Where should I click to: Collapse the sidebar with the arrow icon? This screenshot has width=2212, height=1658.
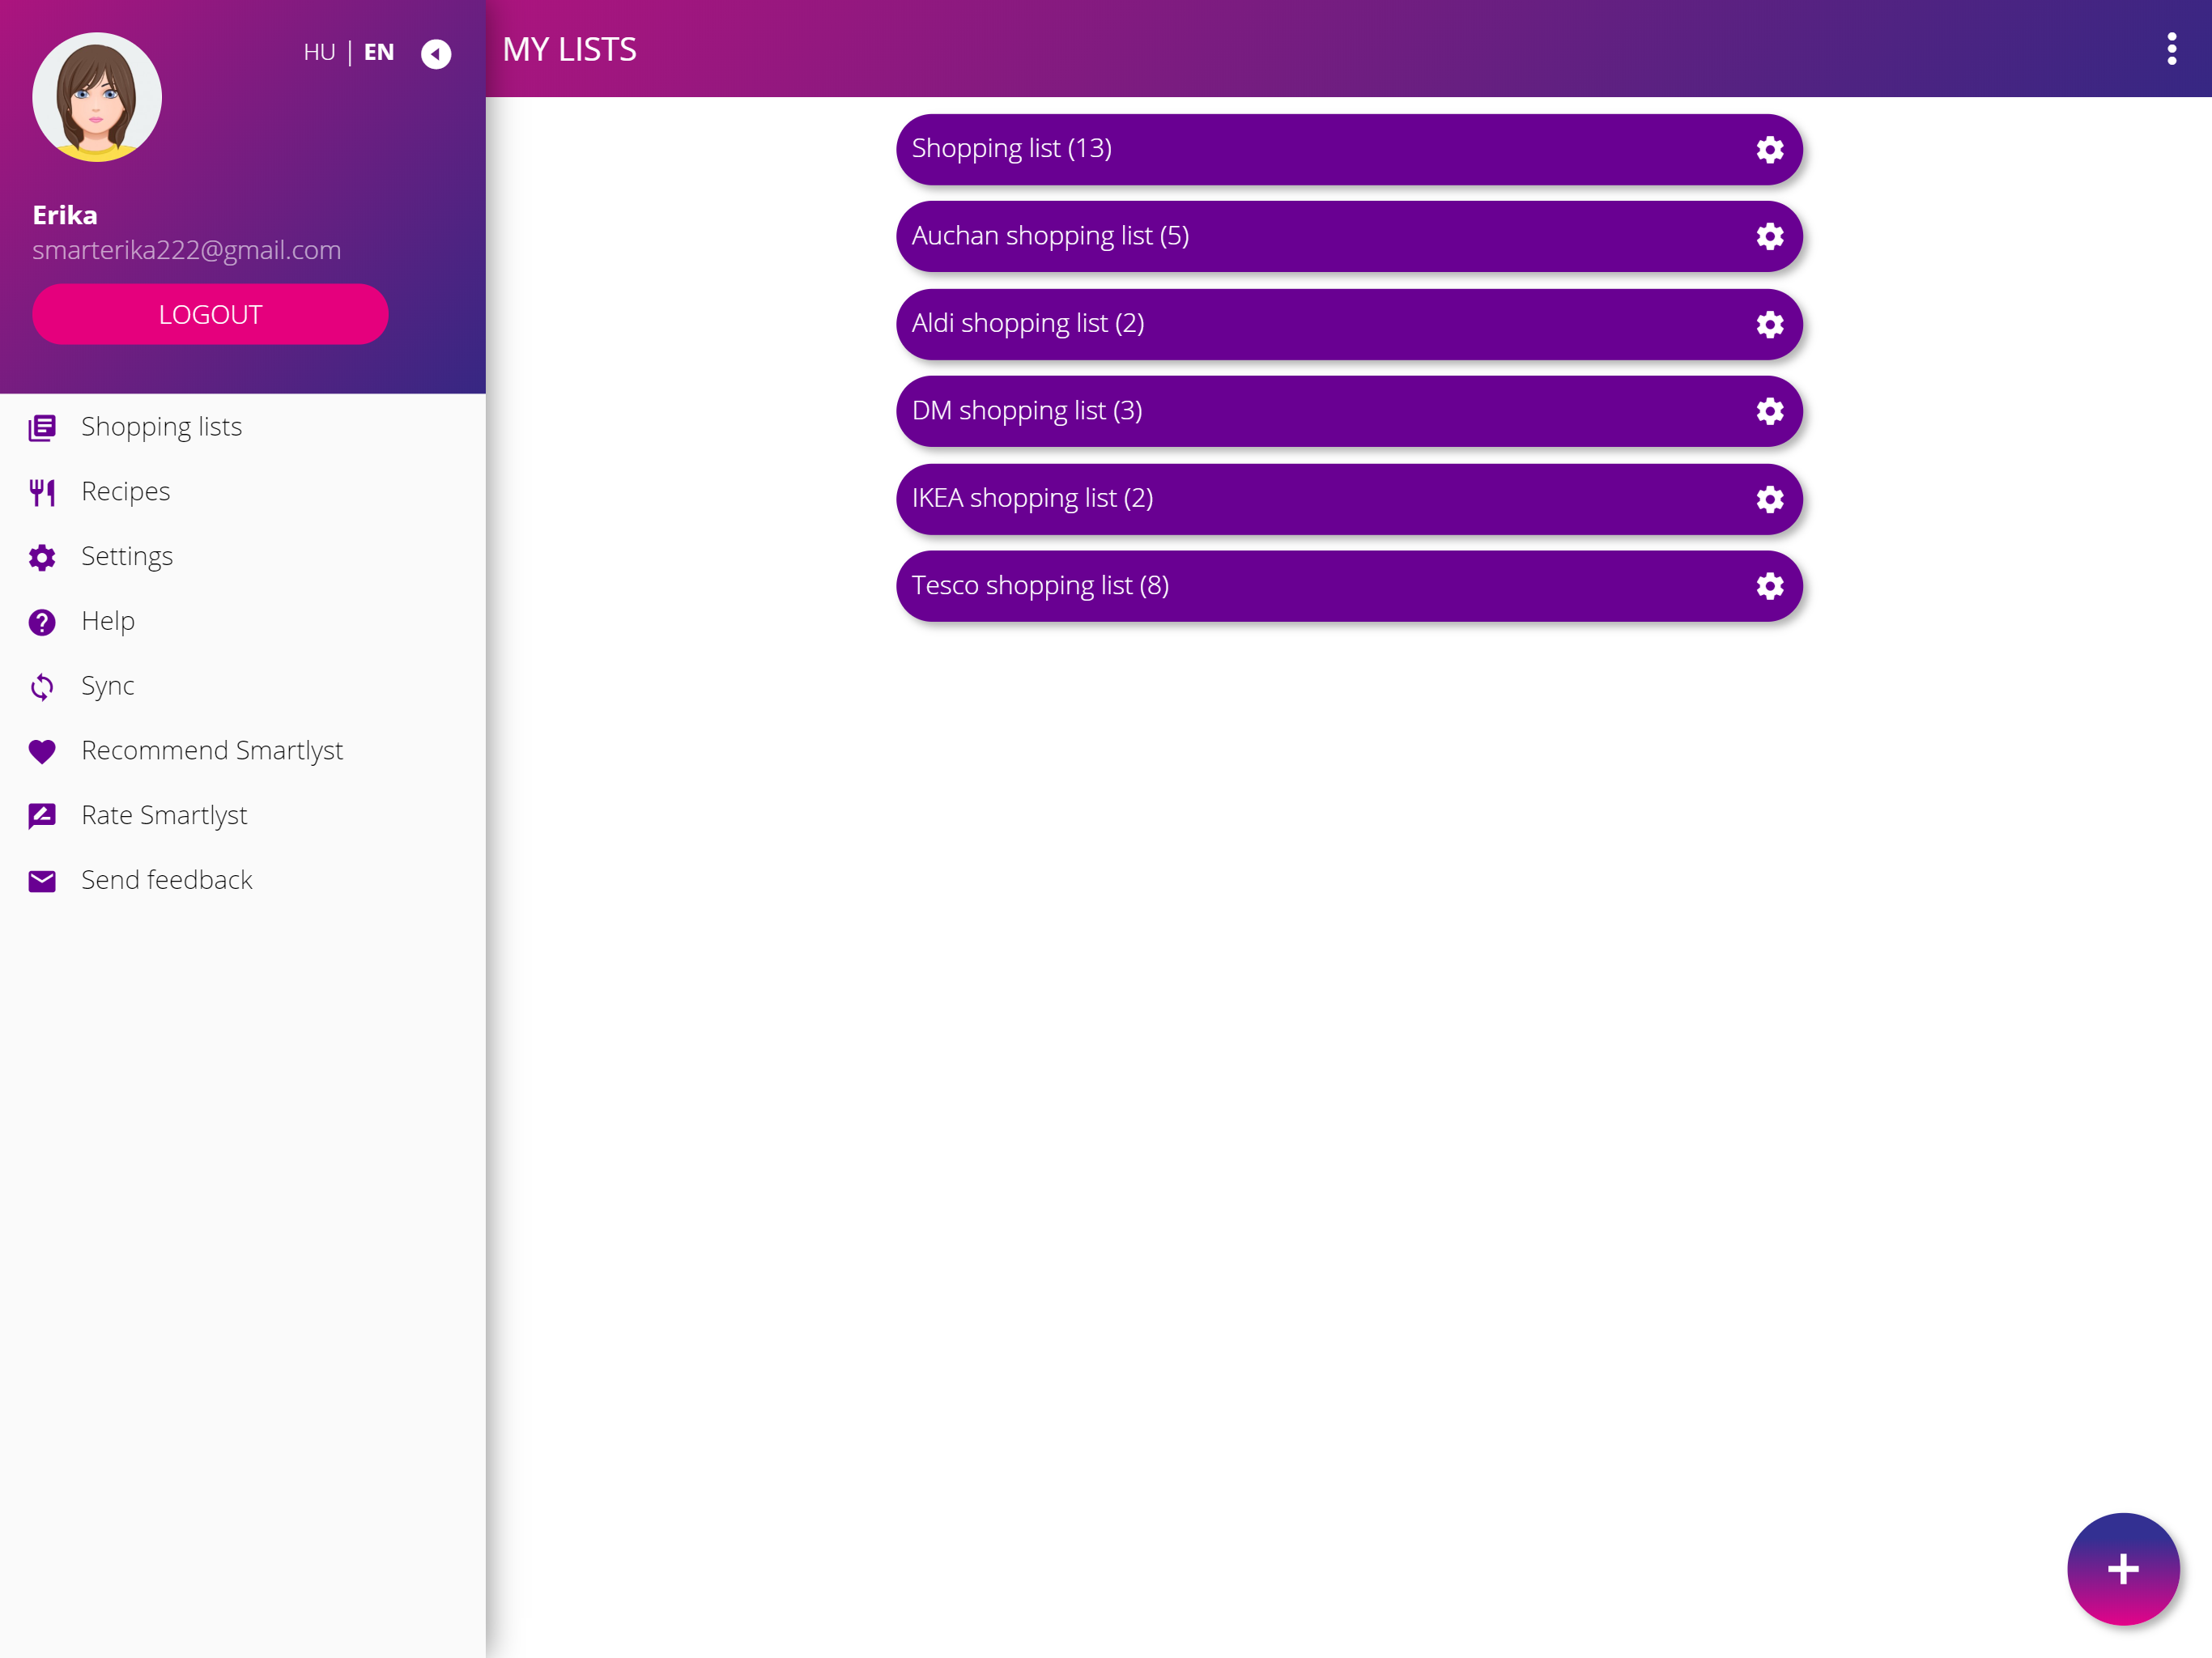pos(436,53)
